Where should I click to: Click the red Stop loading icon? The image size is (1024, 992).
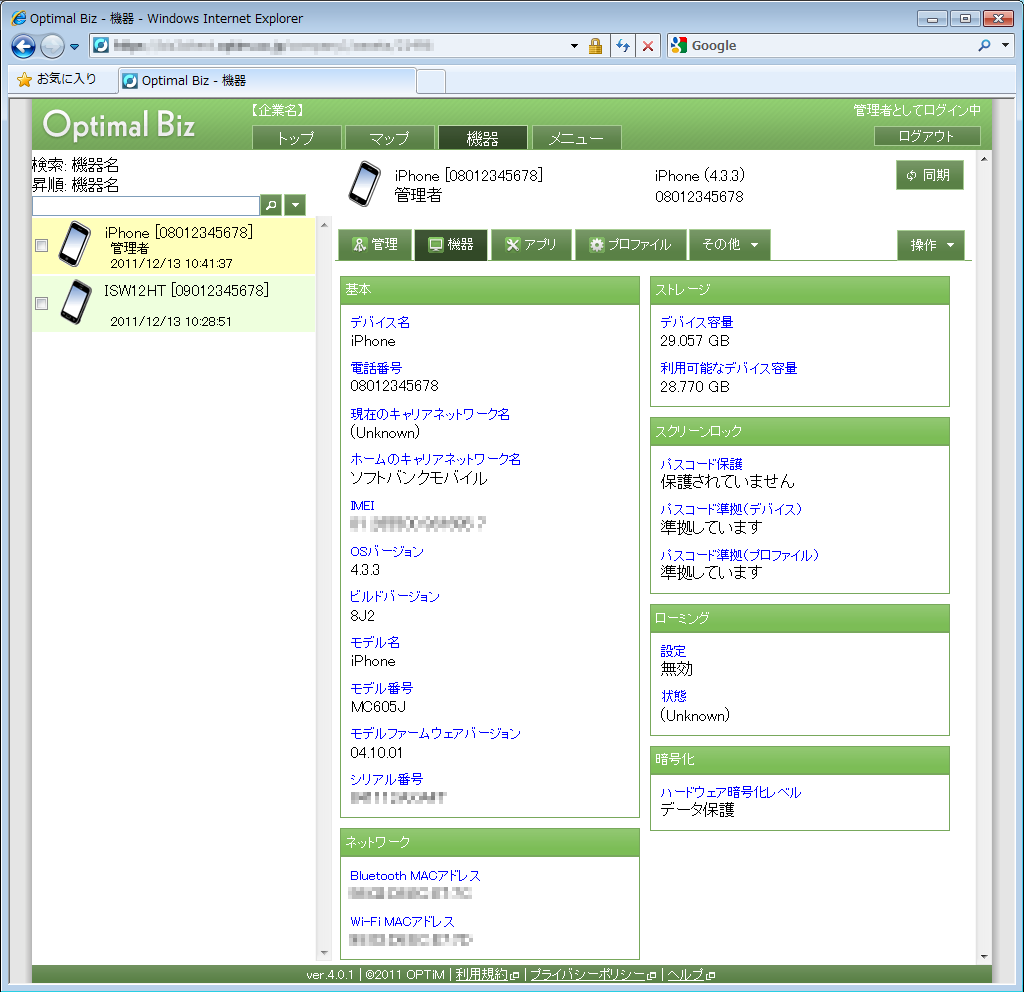648,46
